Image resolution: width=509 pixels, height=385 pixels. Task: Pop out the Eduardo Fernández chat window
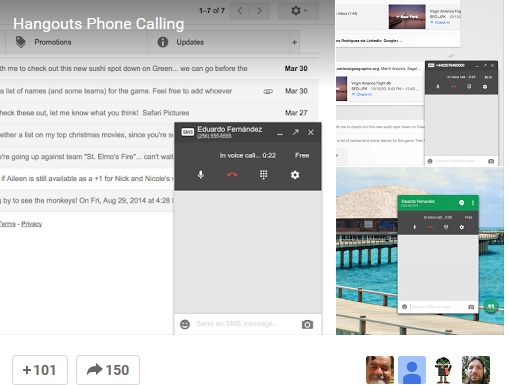[x=296, y=132]
